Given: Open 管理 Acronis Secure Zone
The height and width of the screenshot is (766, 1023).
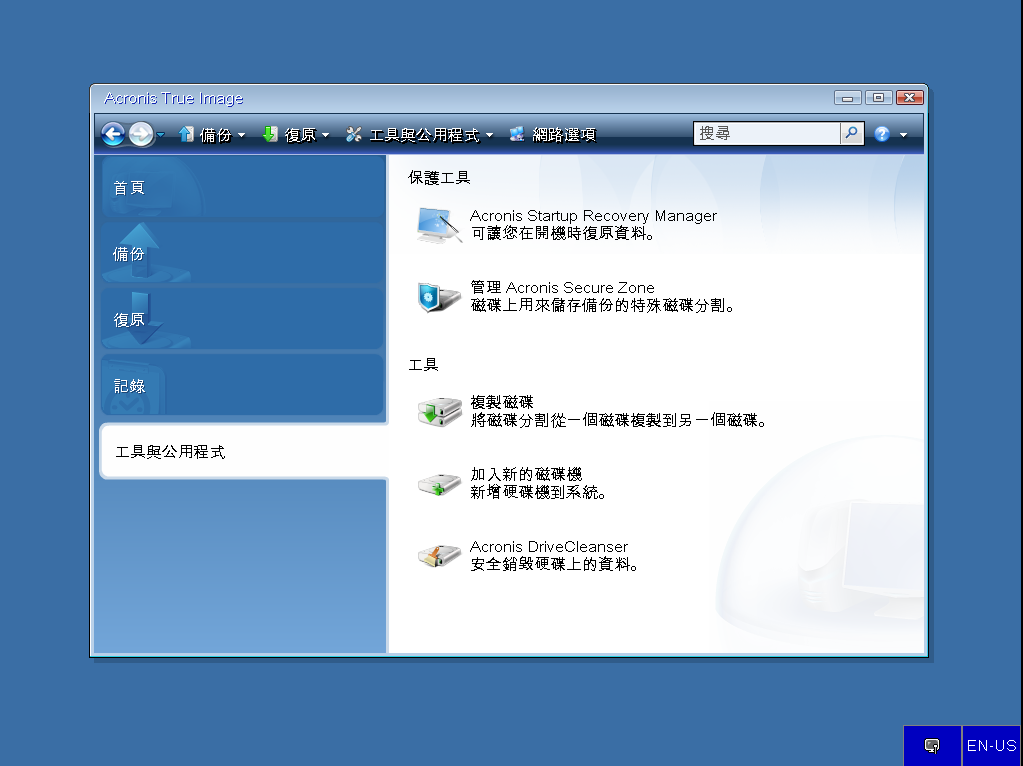Looking at the screenshot, I should 562,288.
